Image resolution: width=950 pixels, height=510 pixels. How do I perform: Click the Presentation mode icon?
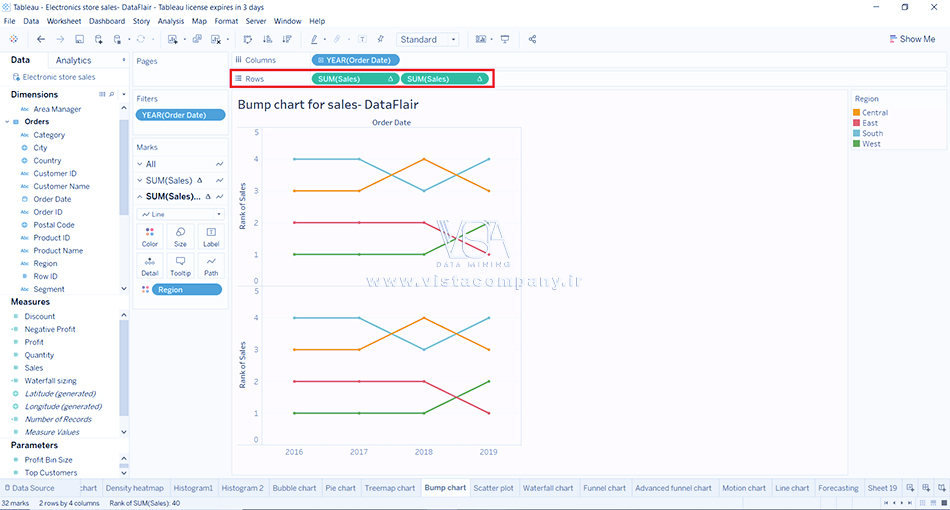[504, 39]
